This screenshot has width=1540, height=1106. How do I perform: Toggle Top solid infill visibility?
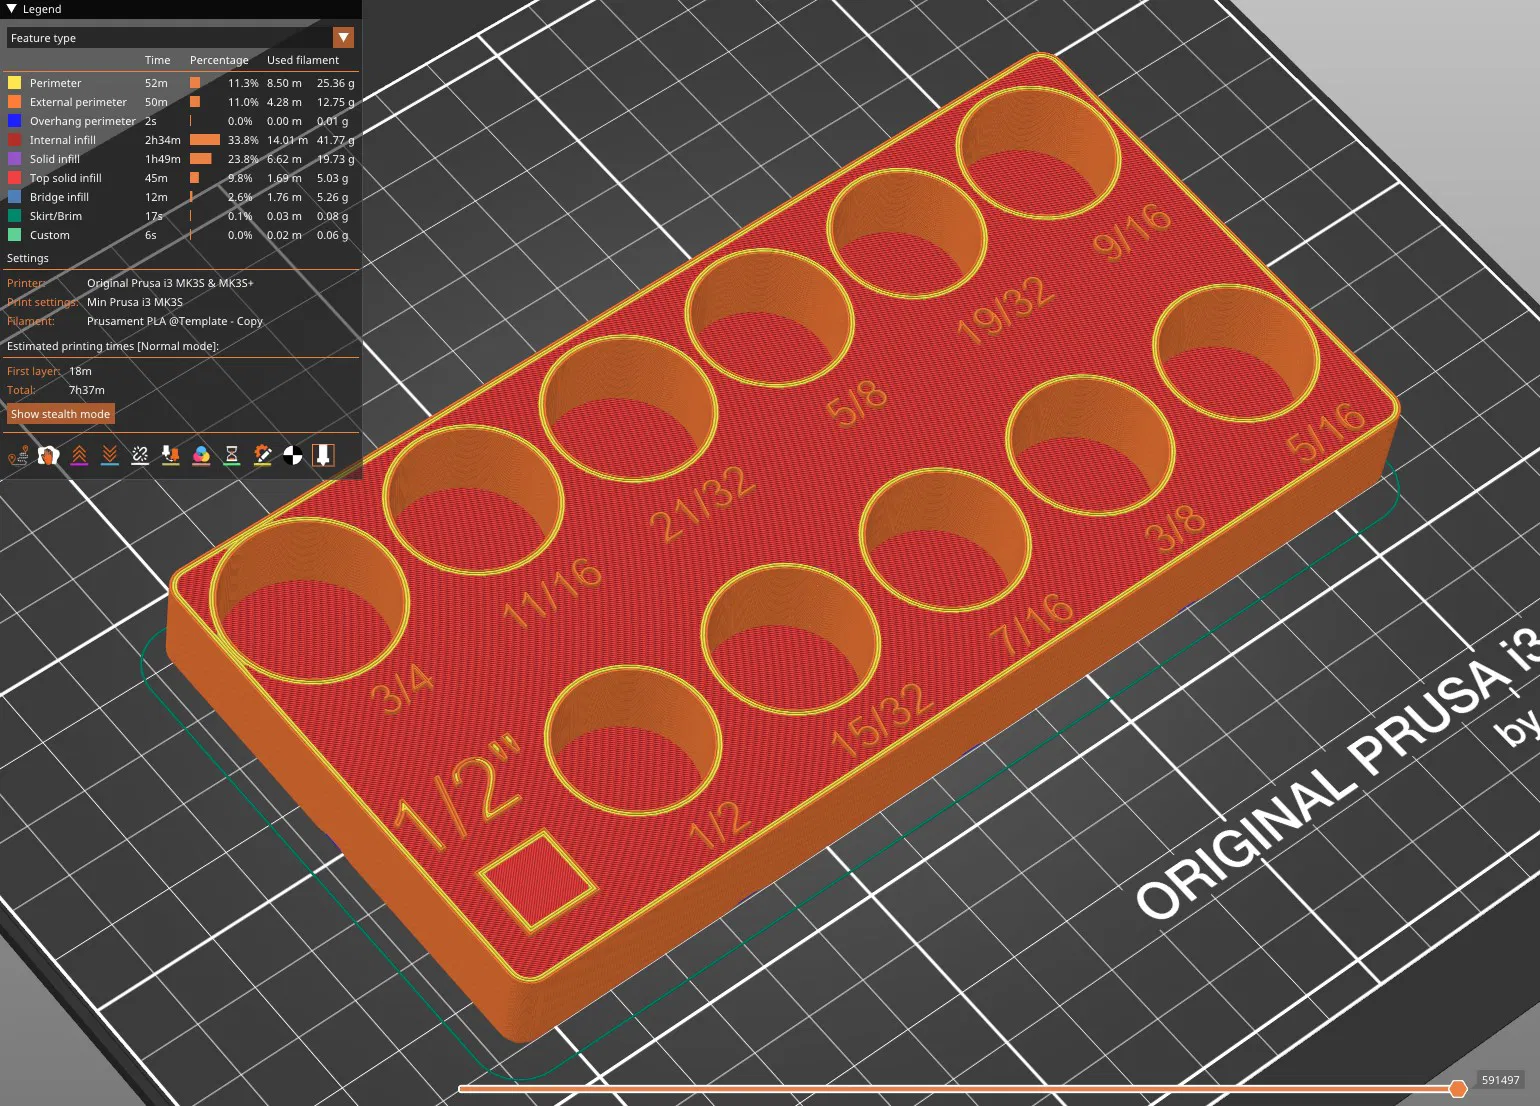[x=181, y=178]
